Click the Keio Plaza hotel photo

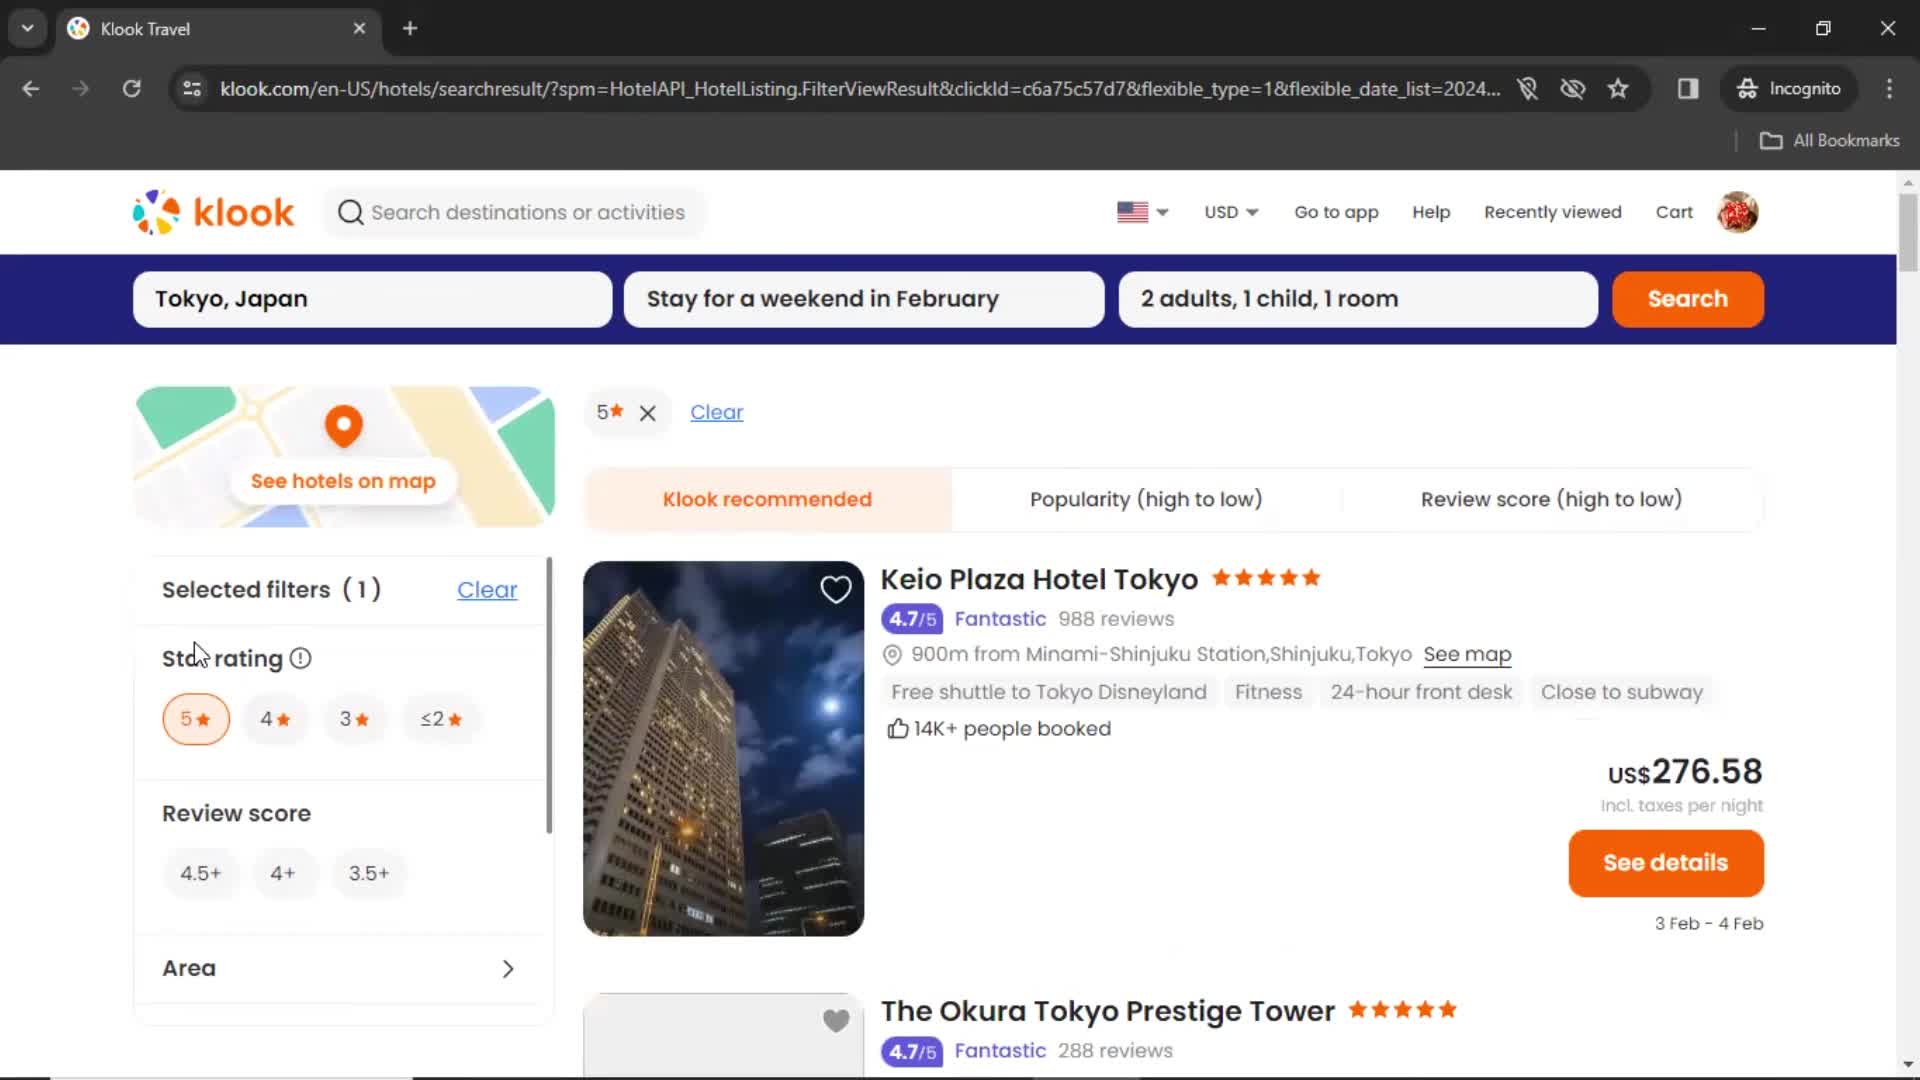pyautogui.click(x=723, y=748)
